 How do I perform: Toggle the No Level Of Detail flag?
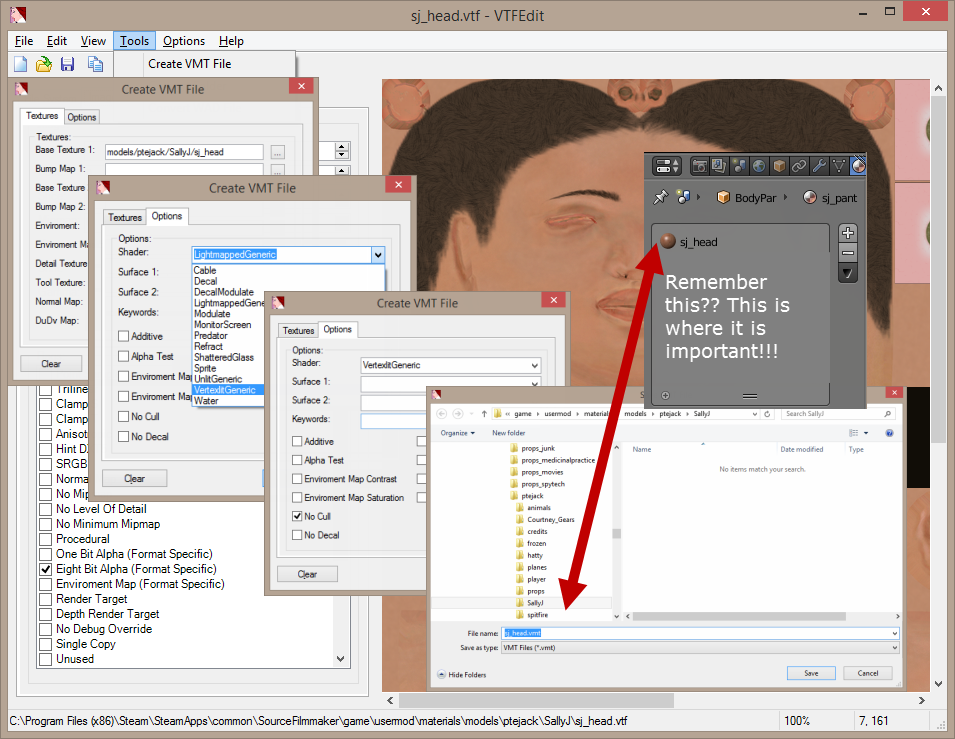click(x=45, y=509)
